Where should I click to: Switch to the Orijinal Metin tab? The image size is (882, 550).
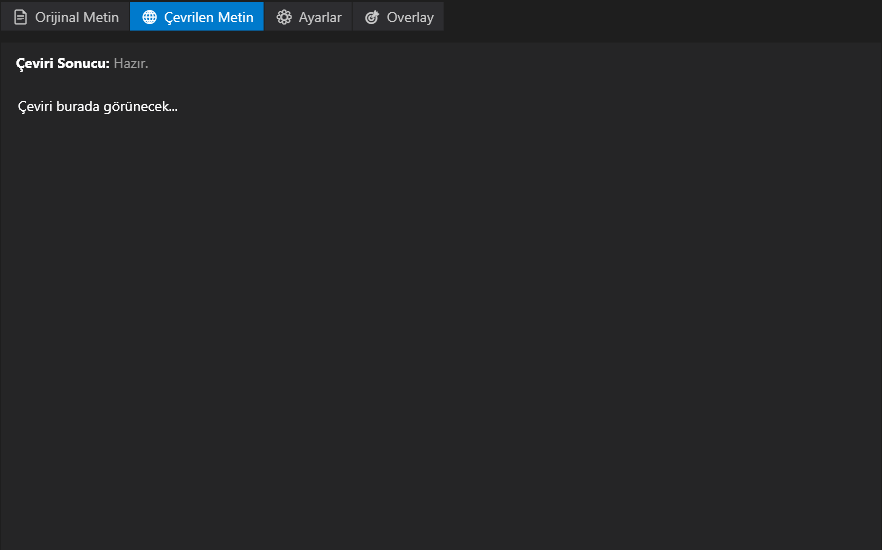(65, 17)
